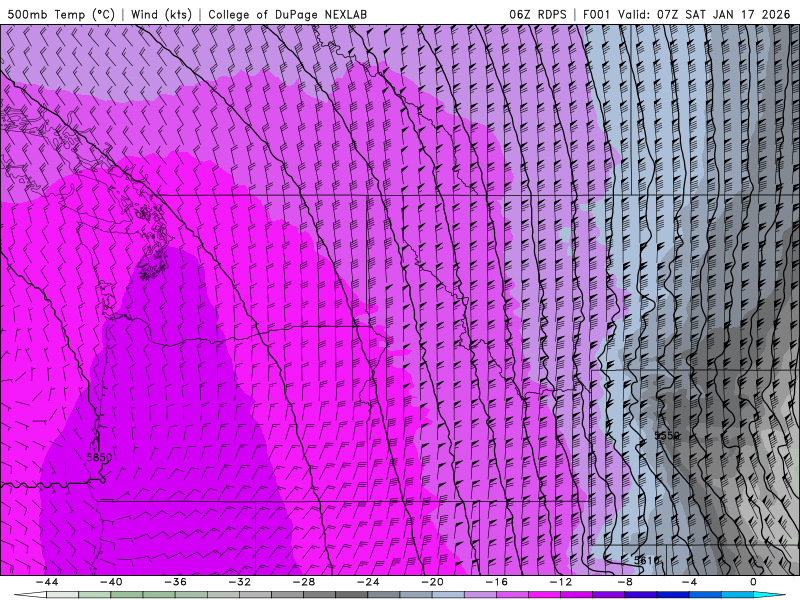Click the -36 color scale label

176,582
